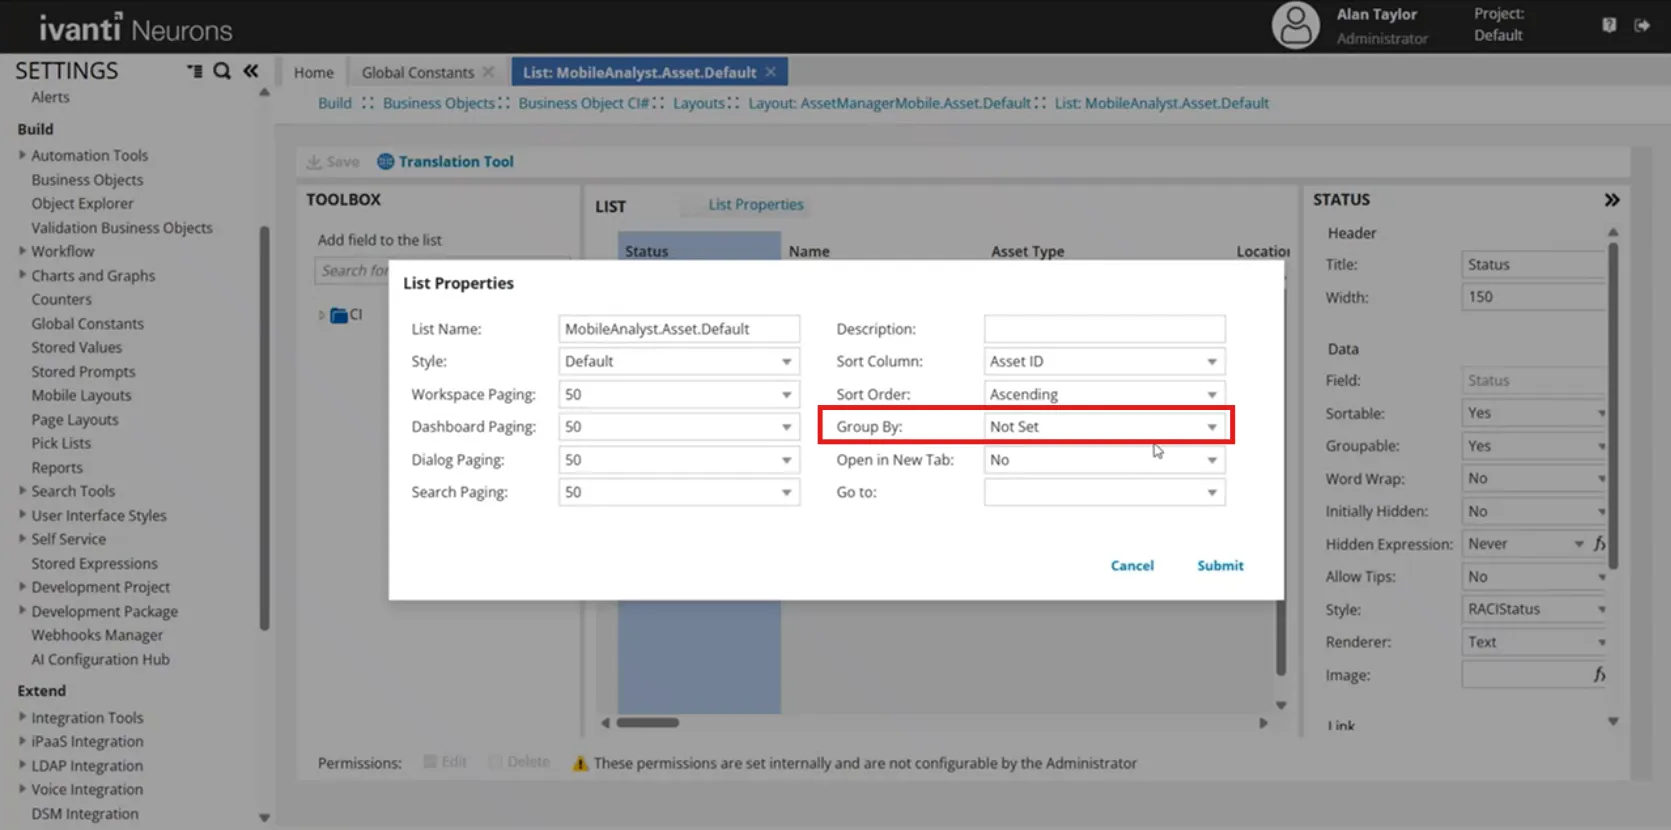Open the Sort Column dropdown

click(x=1104, y=362)
